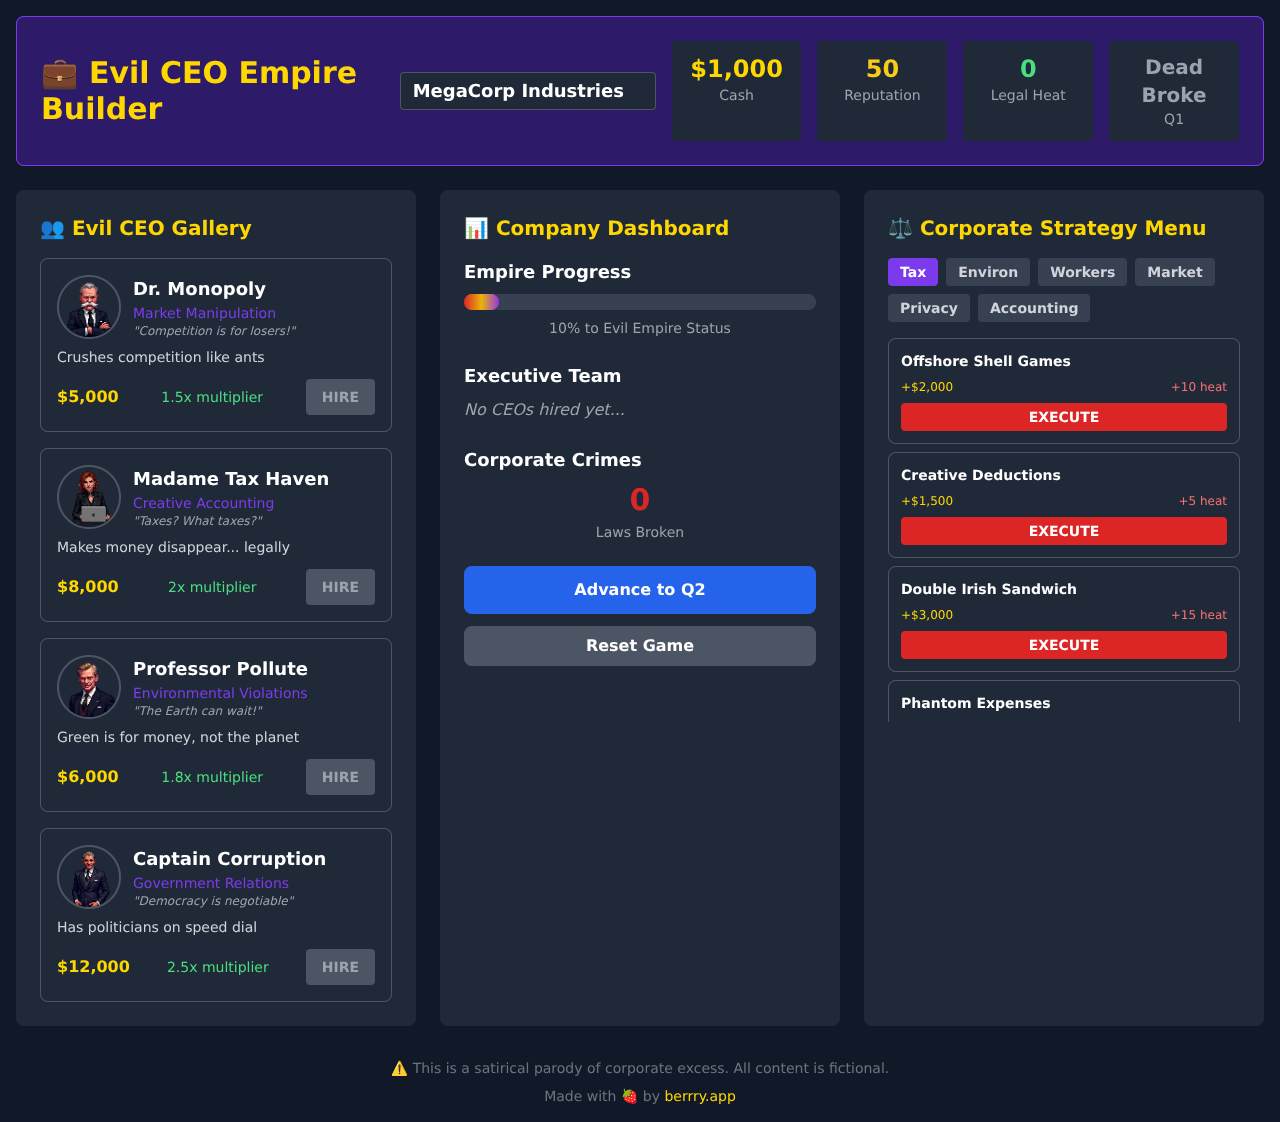Execute the Offshore Shell Games scheme
This screenshot has height=1122, width=1280.
(1063, 417)
